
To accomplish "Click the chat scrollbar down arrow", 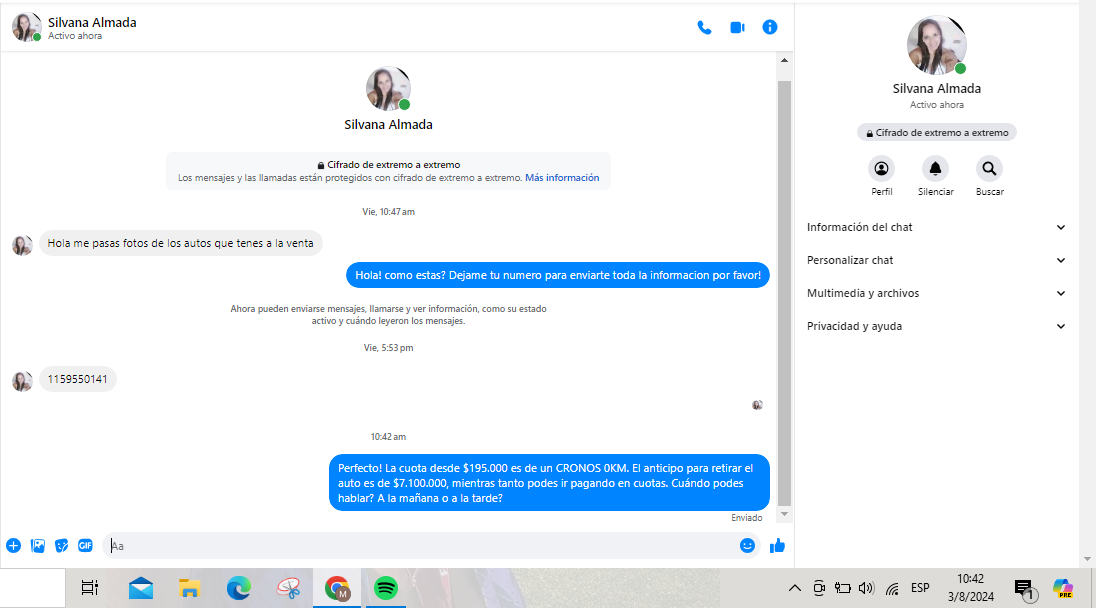I will [x=784, y=514].
